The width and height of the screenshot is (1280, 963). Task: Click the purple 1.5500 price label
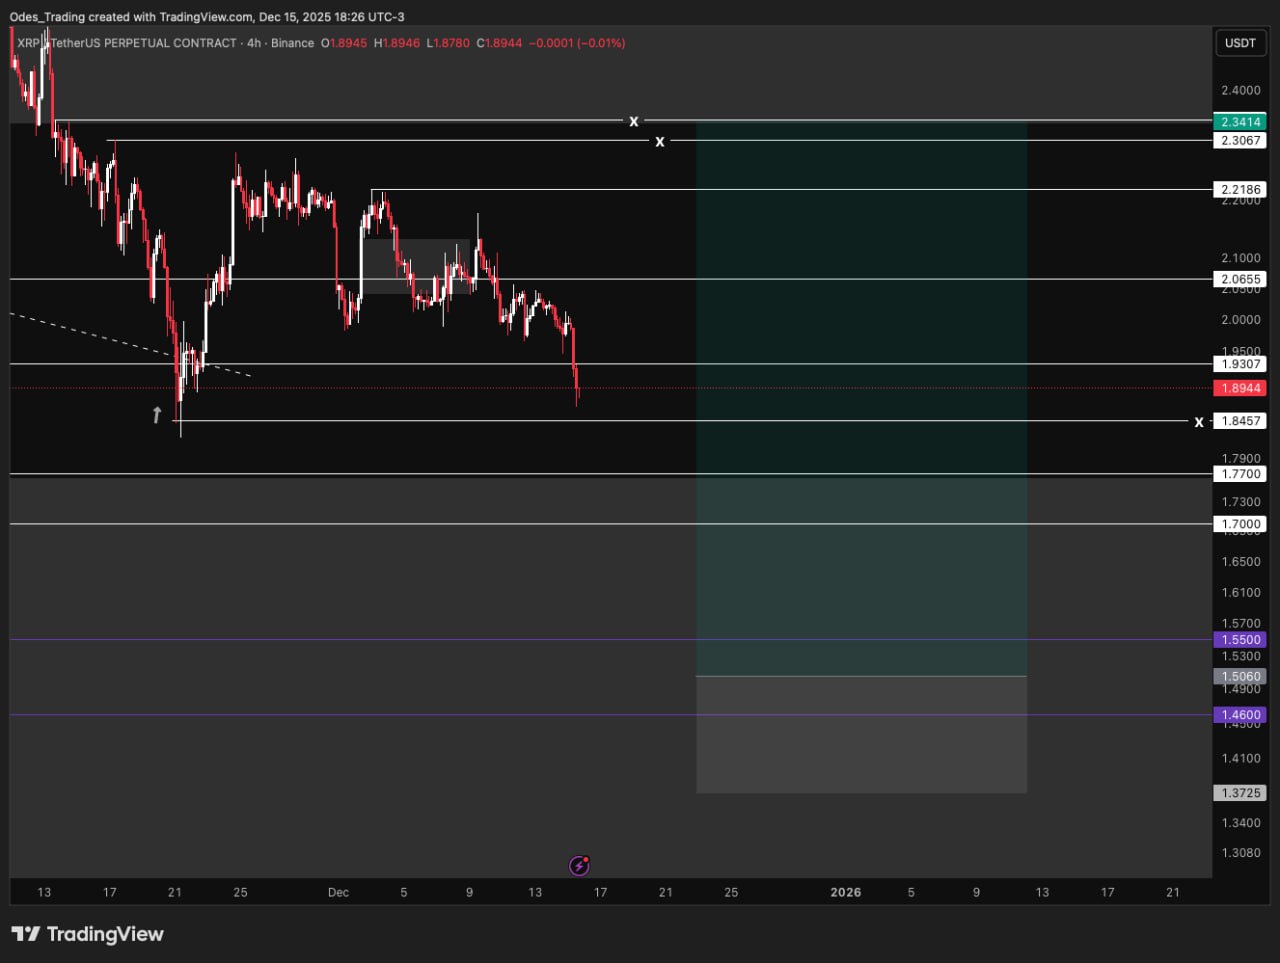pyautogui.click(x=1239, y=640)
